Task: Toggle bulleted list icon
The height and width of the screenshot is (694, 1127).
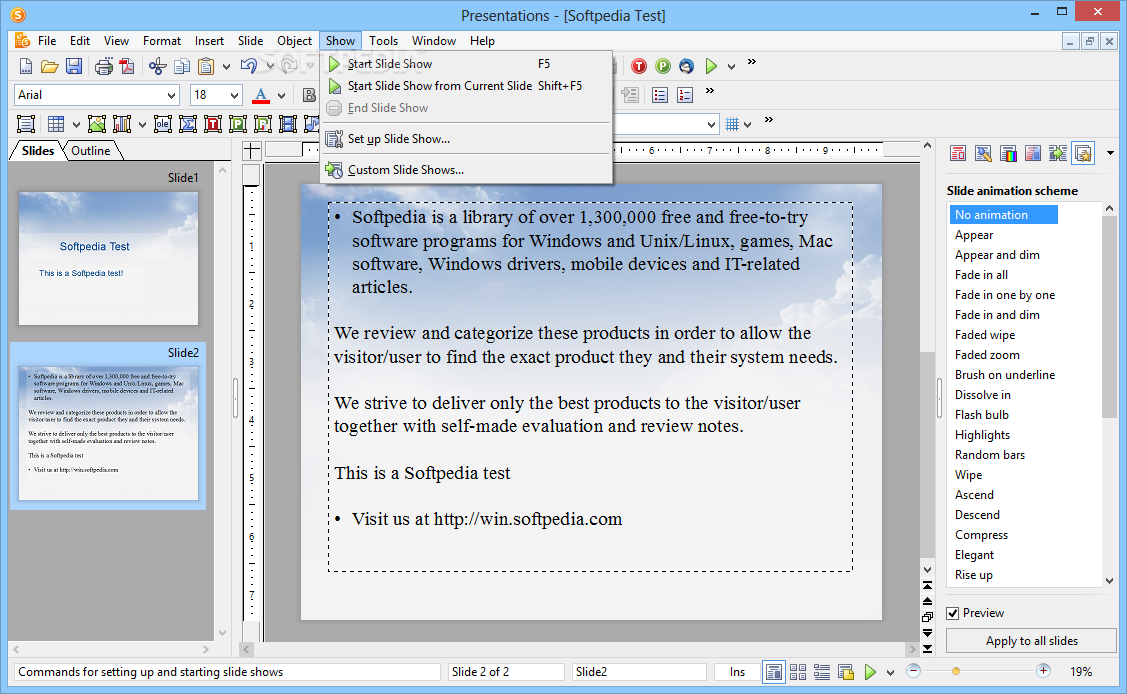Action: (660, 96)
